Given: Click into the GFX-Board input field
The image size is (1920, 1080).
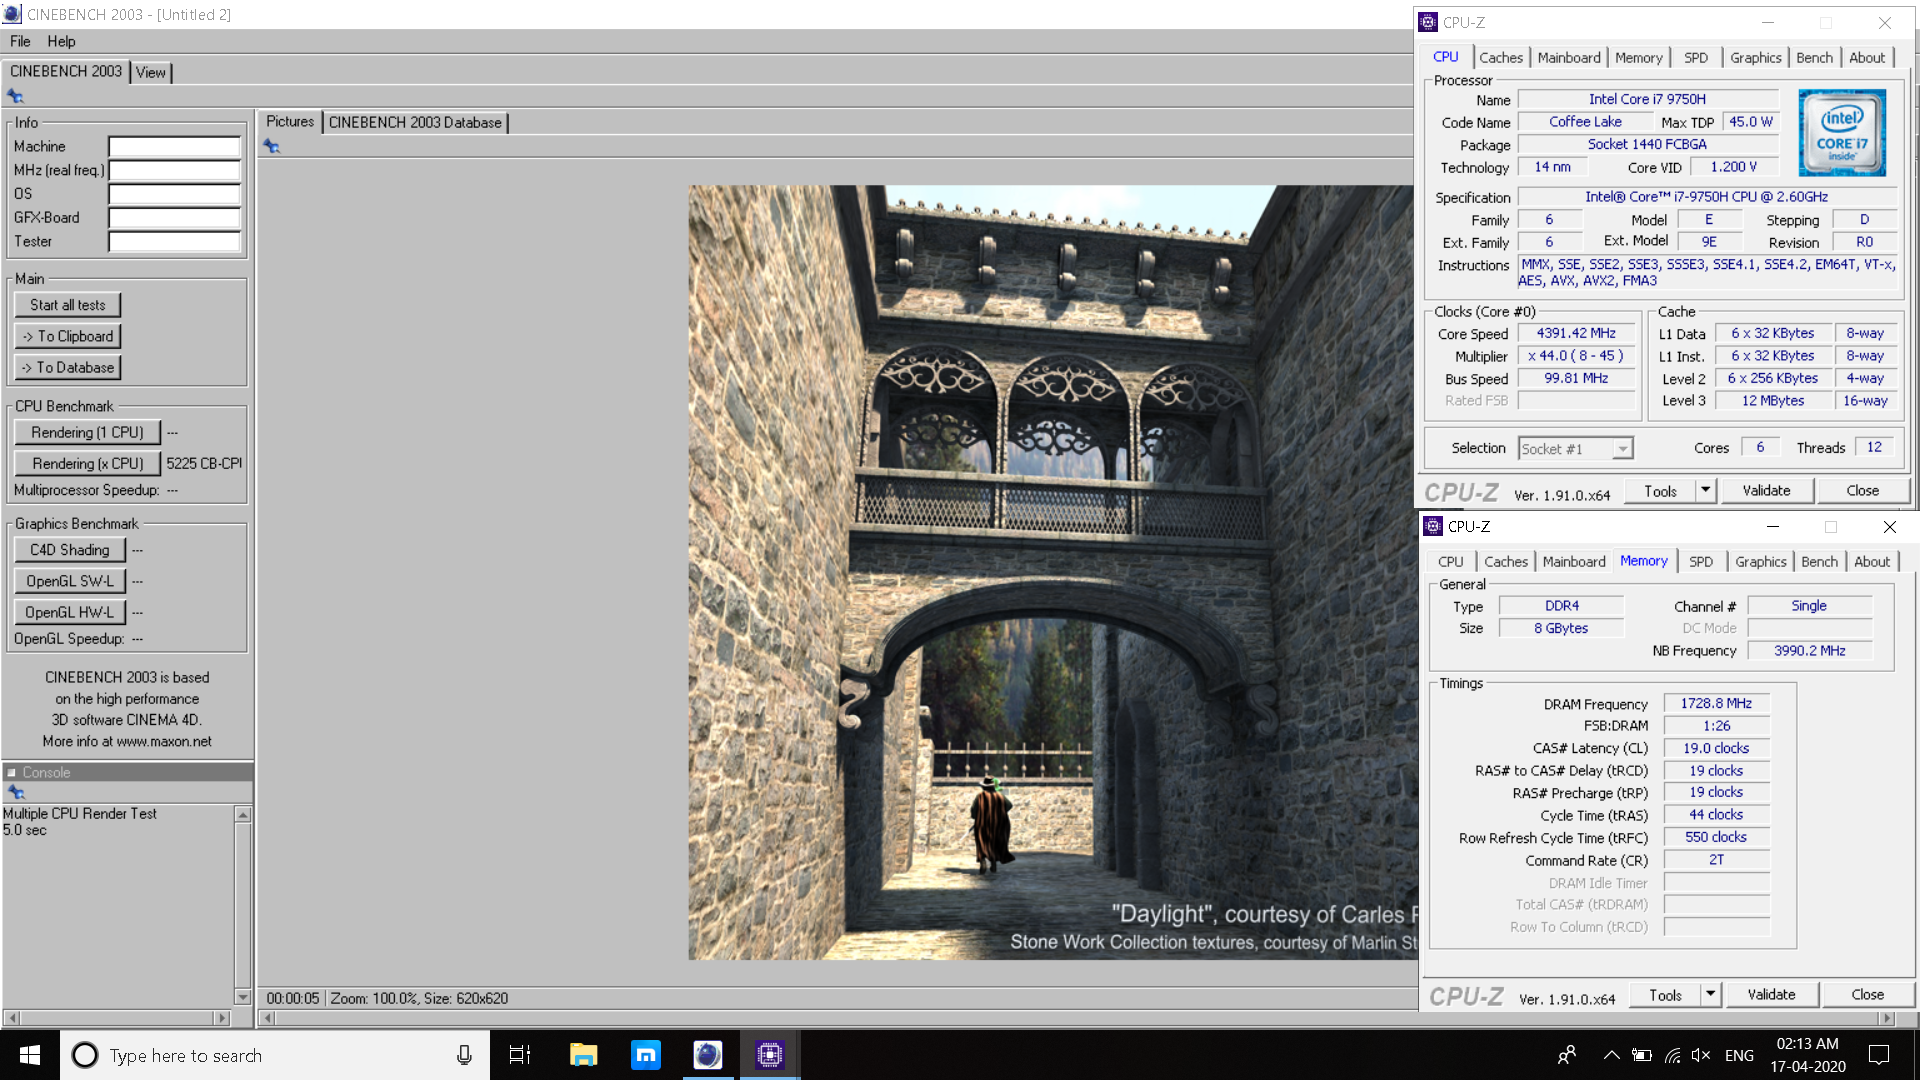Looking at the screenshot, I should (x=174, y=218).
